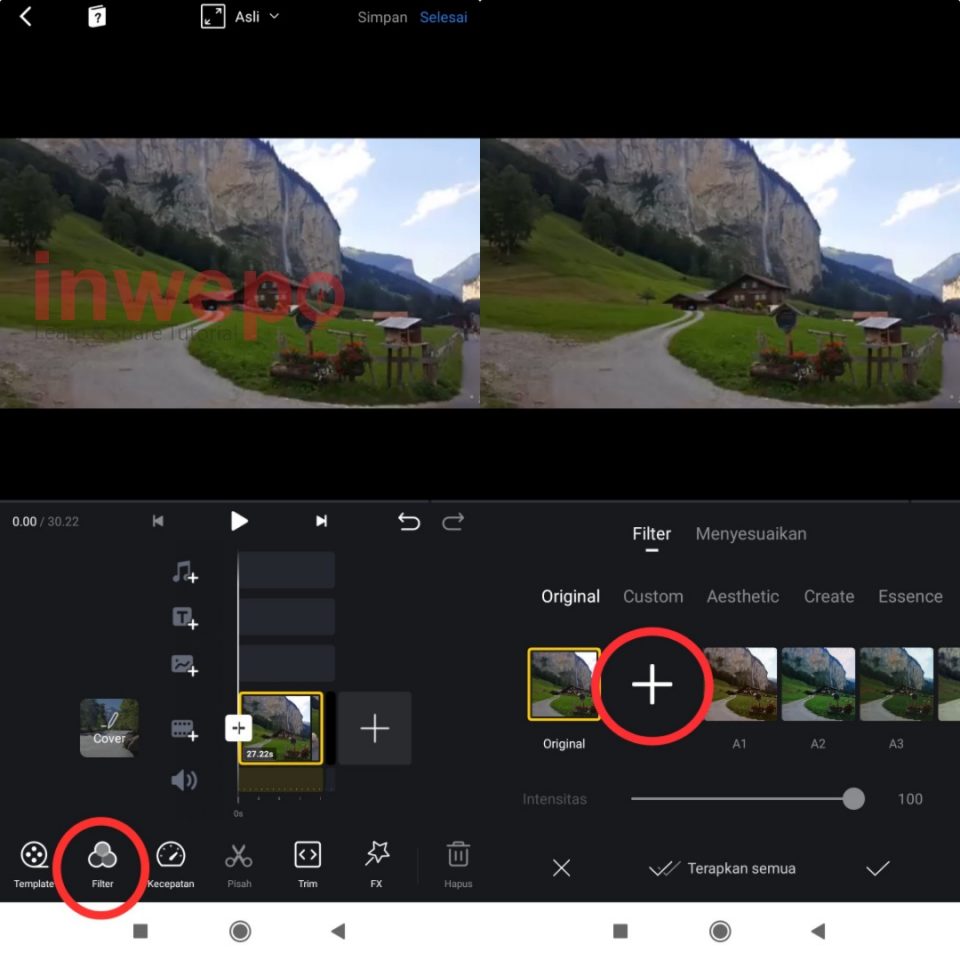
Task: Open the FX effects tool
Action: (x=376, y=862)
